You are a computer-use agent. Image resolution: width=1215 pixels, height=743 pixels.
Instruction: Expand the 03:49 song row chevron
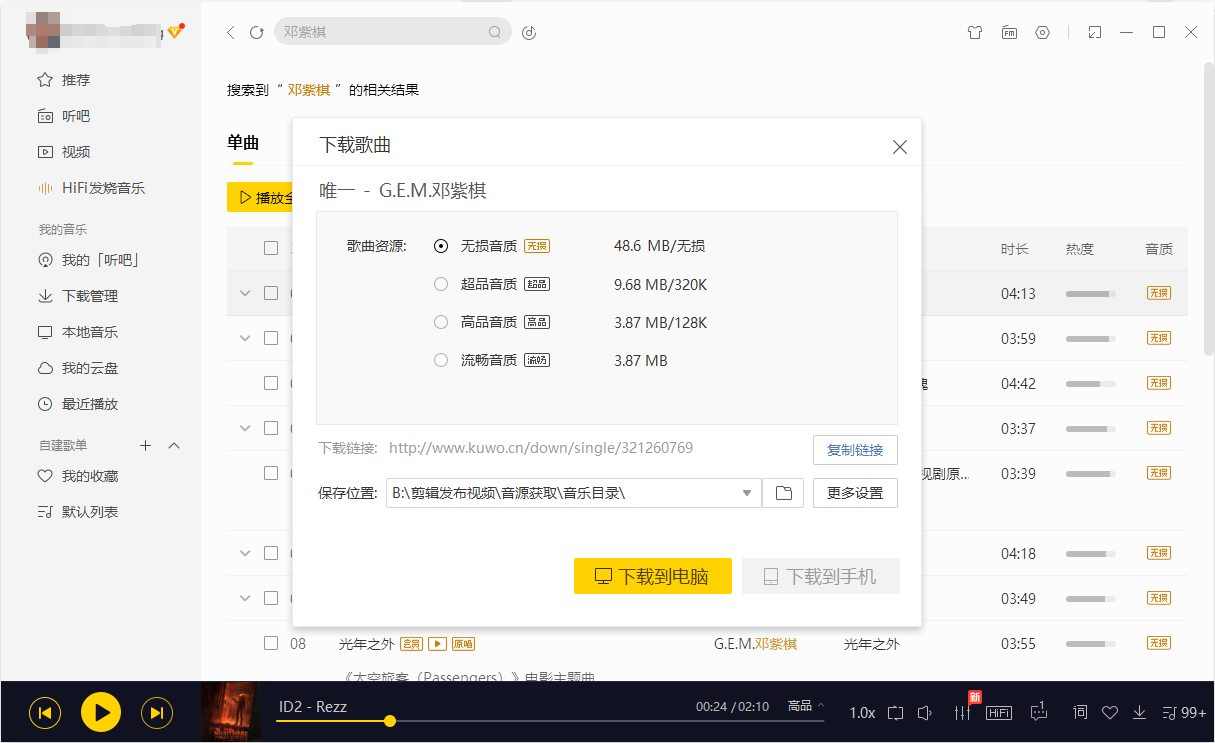(x=245, y=598)
